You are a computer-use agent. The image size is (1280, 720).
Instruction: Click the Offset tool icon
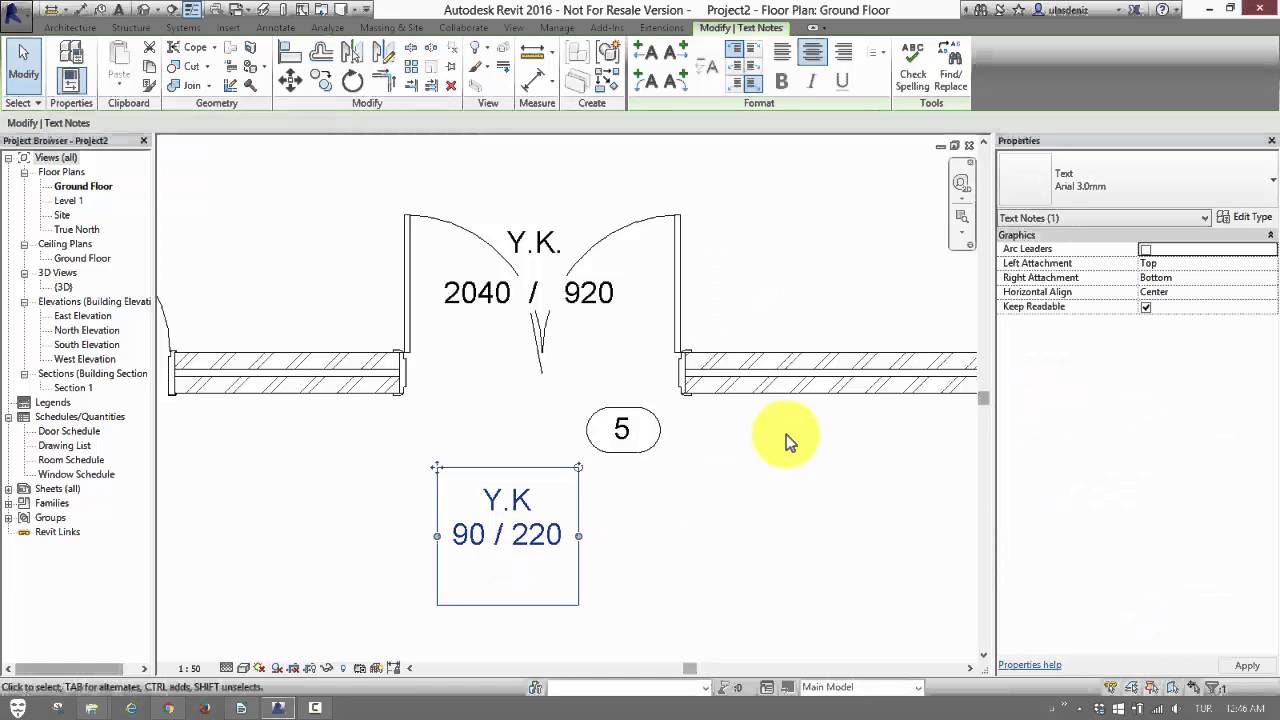click(321, 51)
